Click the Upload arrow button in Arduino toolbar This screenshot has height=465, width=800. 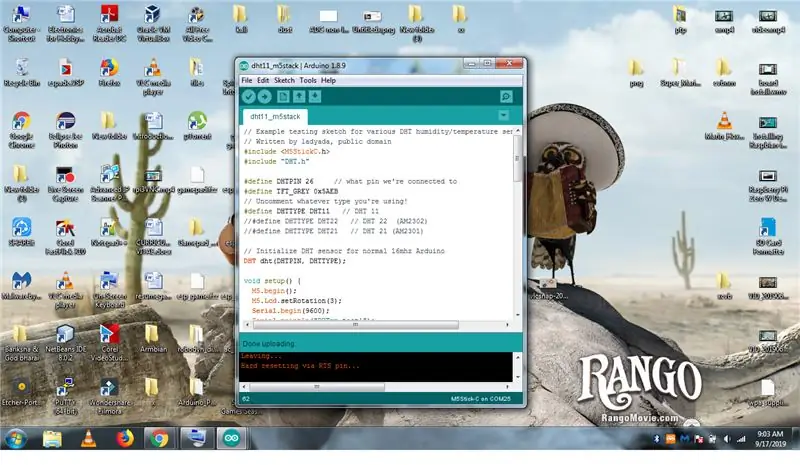click(x=264, y=96)
